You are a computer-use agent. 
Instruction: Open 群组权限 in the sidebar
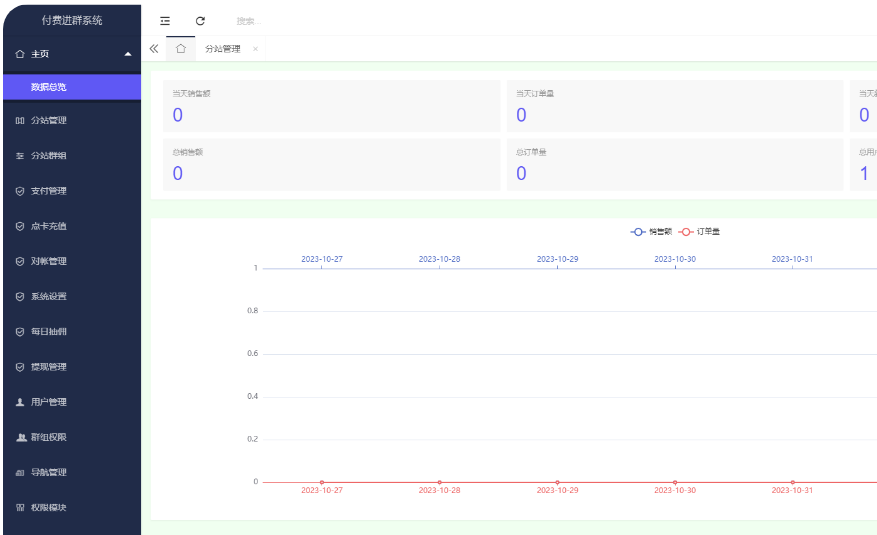[48, 437]
